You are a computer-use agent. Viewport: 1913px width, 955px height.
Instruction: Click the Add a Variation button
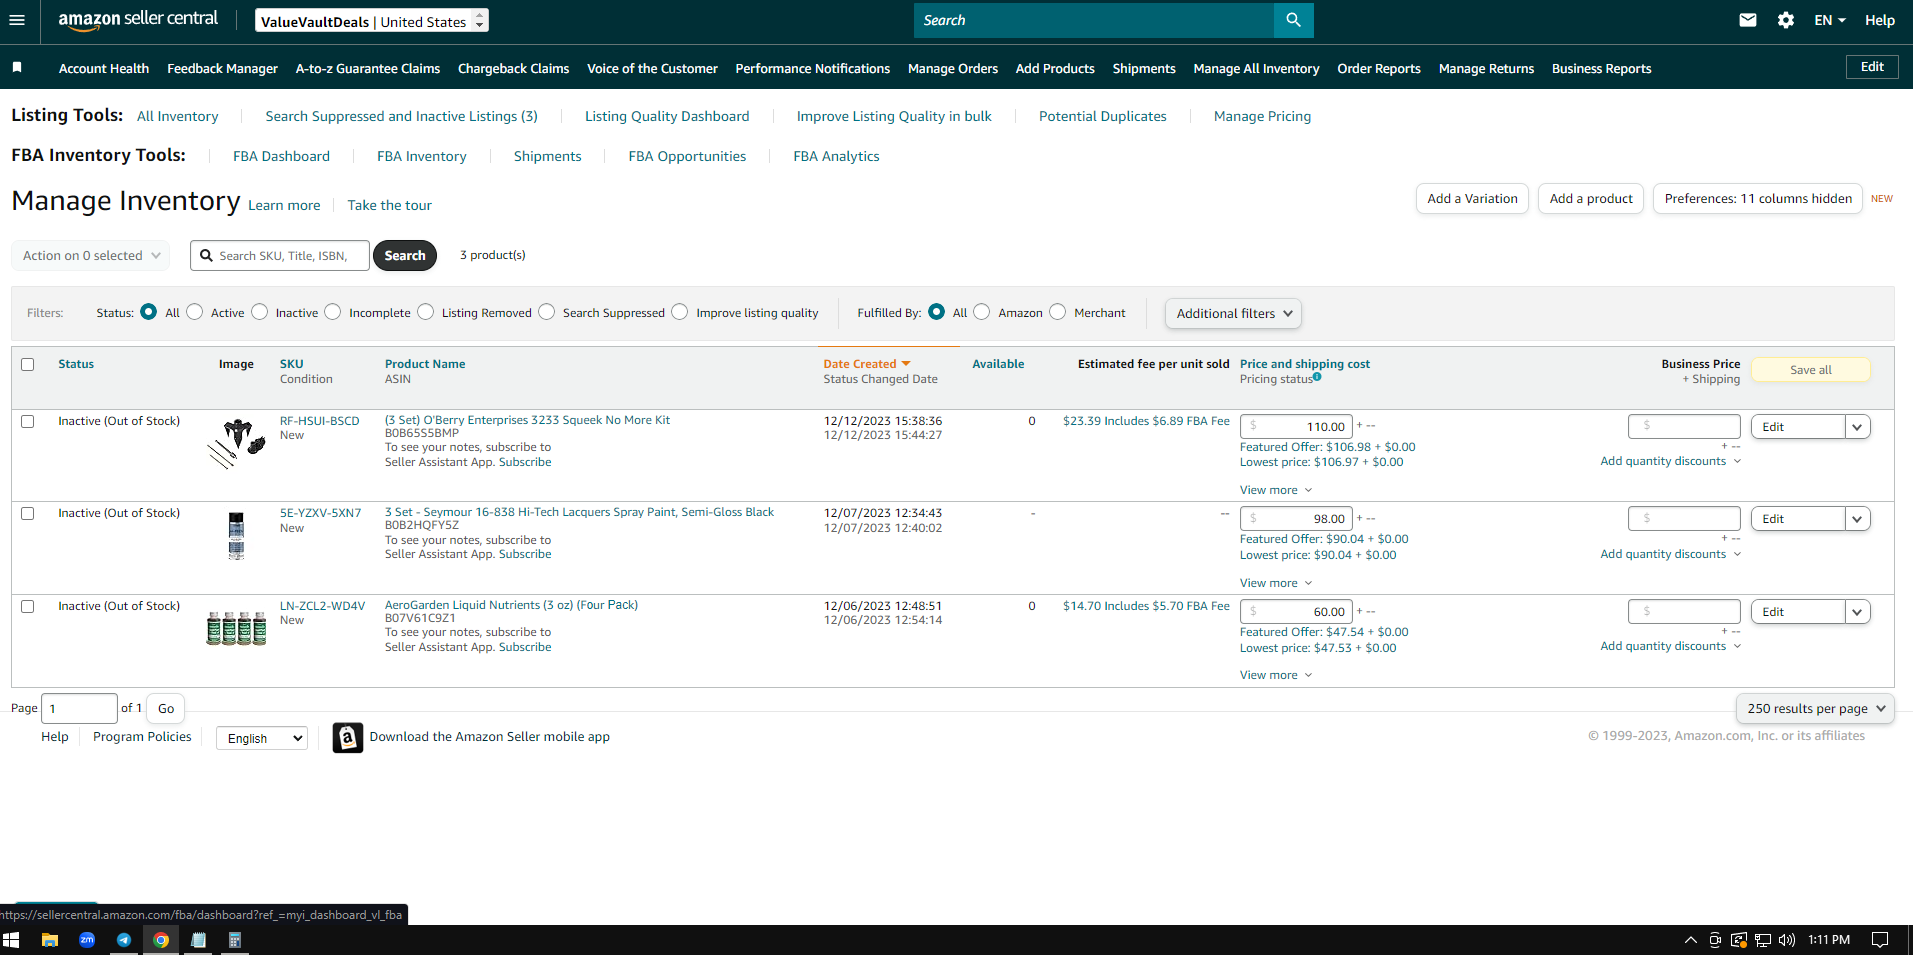[x=1472, y=198]
